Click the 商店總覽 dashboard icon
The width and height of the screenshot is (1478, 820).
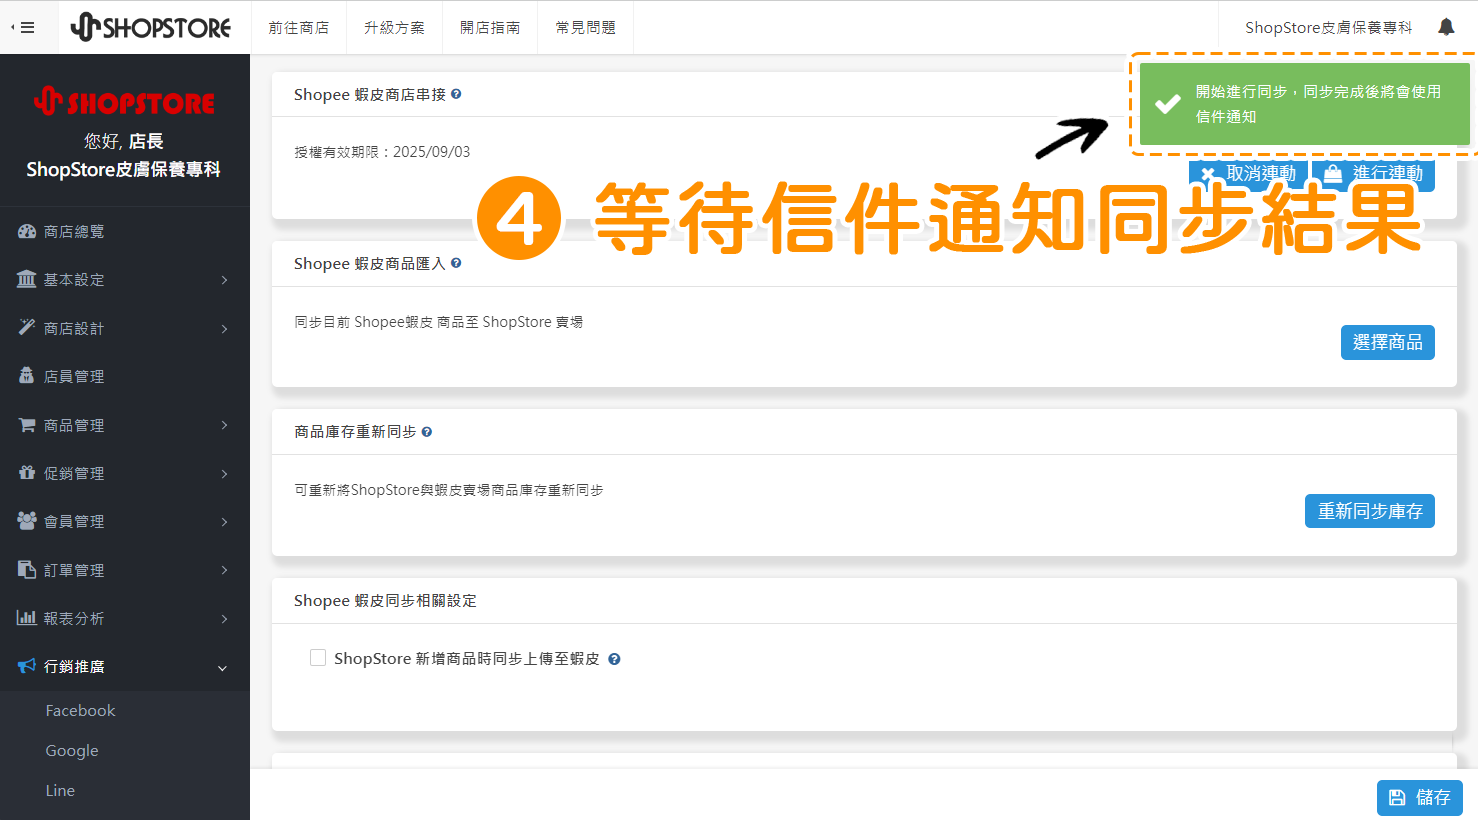coord(27,231)
